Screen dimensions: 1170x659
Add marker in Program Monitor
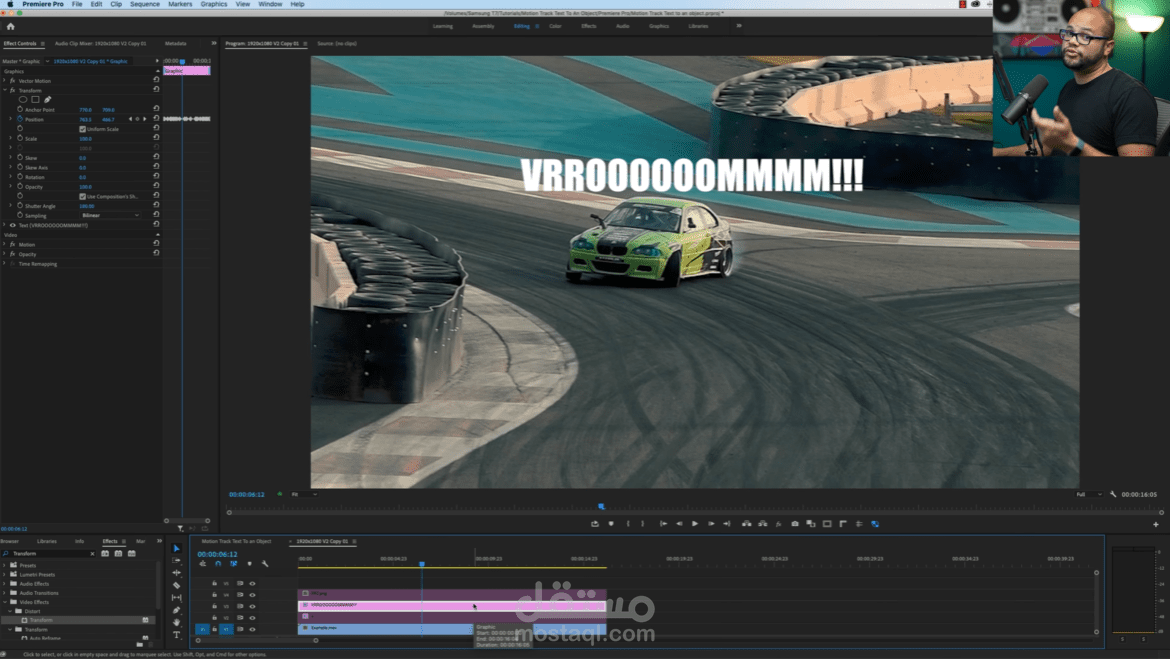click(x=611, y=524)
